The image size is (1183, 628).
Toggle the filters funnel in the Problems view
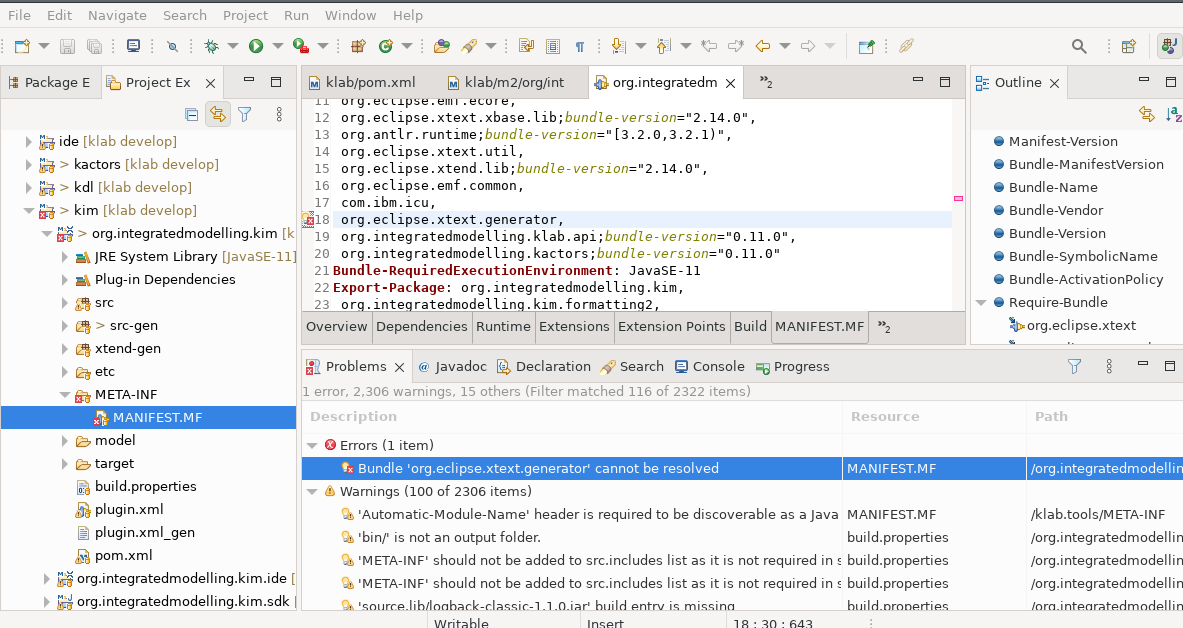tap(1074, 366)
